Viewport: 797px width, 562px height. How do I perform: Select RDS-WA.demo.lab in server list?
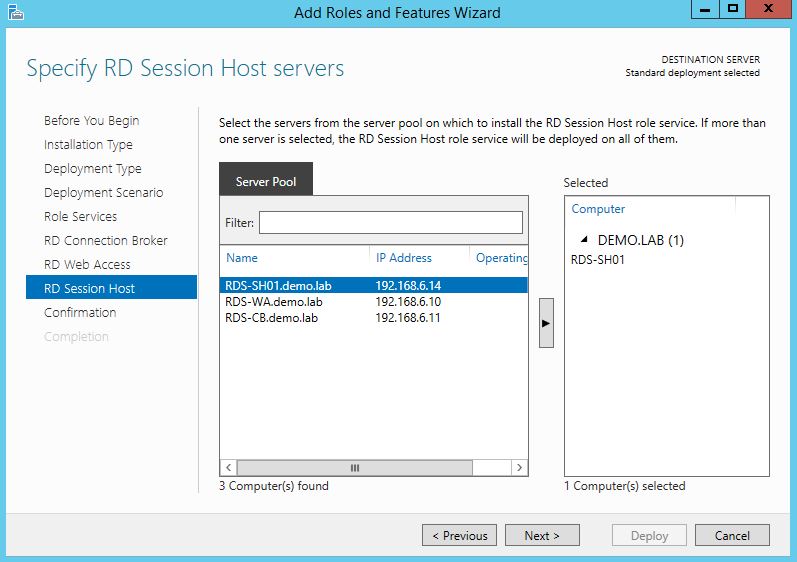coord(274,302)
